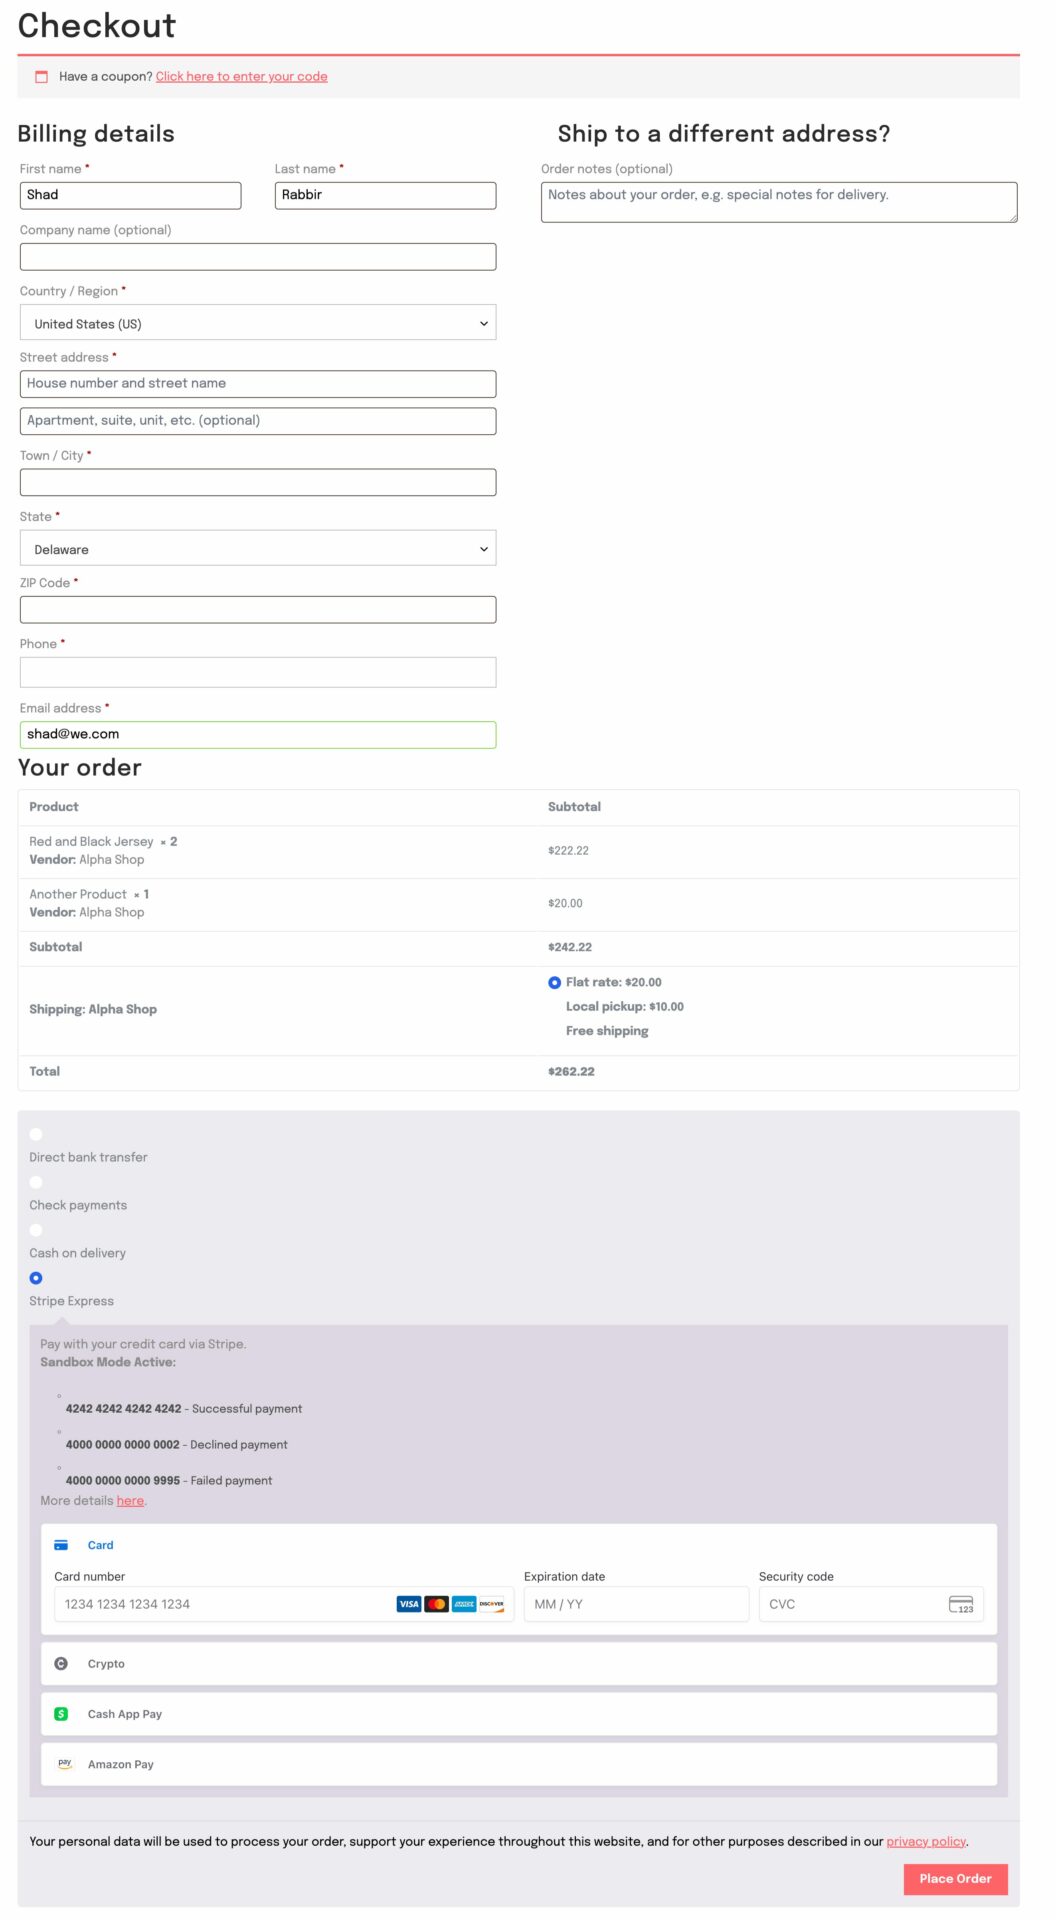Choose Direct bank transfer payment method
1056x1920 pixels.
(x=36, y=1134)
